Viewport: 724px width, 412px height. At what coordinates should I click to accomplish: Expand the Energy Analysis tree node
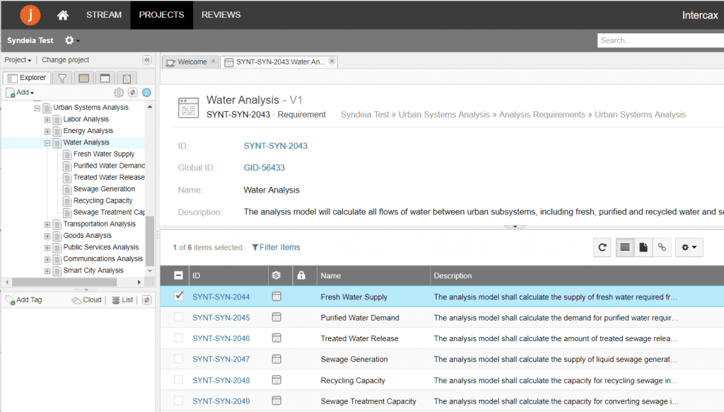(x=47, y=131)
